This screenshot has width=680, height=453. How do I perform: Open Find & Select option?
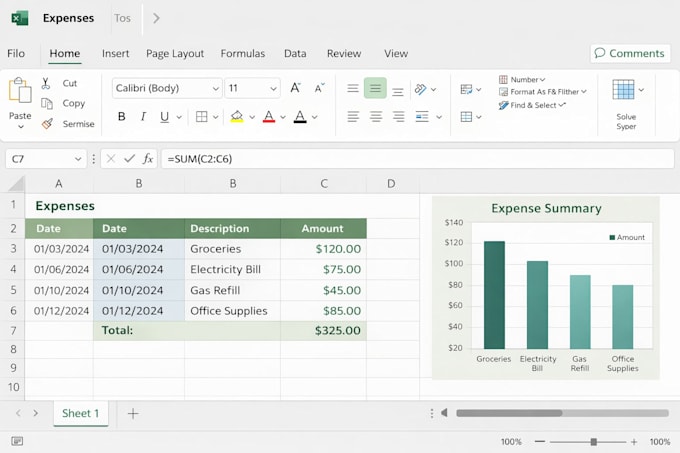coord(533,105)
